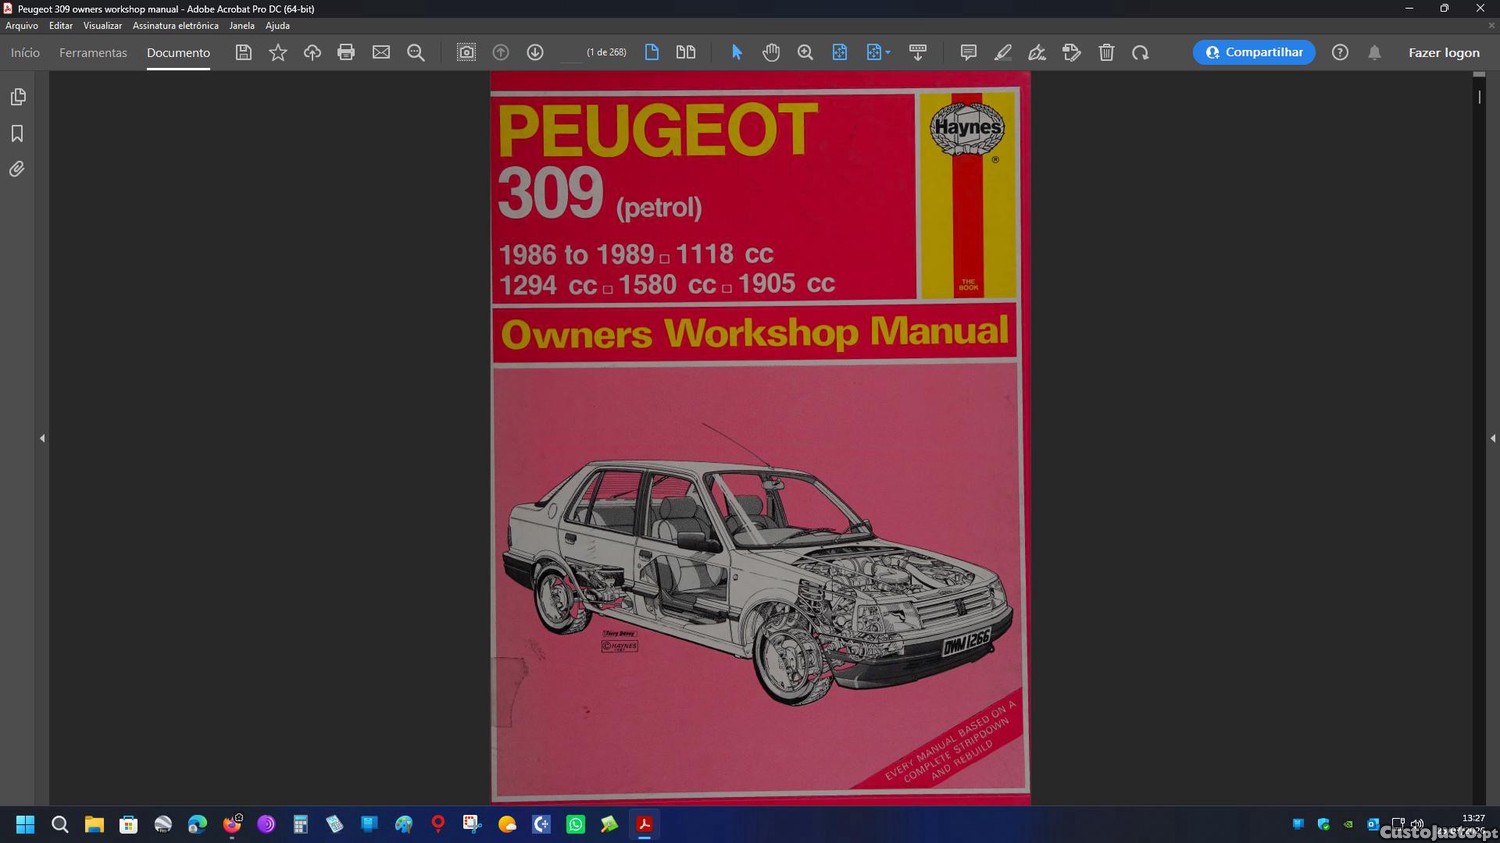Open the Edit PDF tool icon
The image size is (1500, 843).
pos(1072,52)
